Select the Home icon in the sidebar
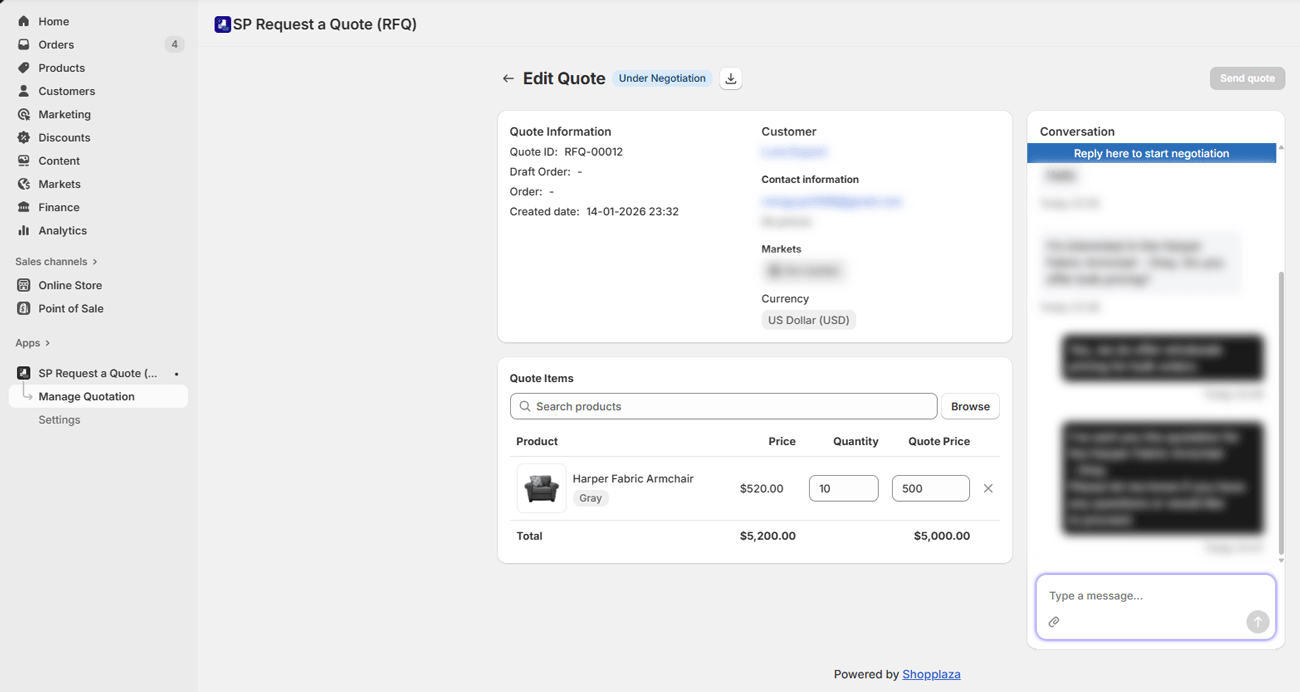 pos(22,21)
